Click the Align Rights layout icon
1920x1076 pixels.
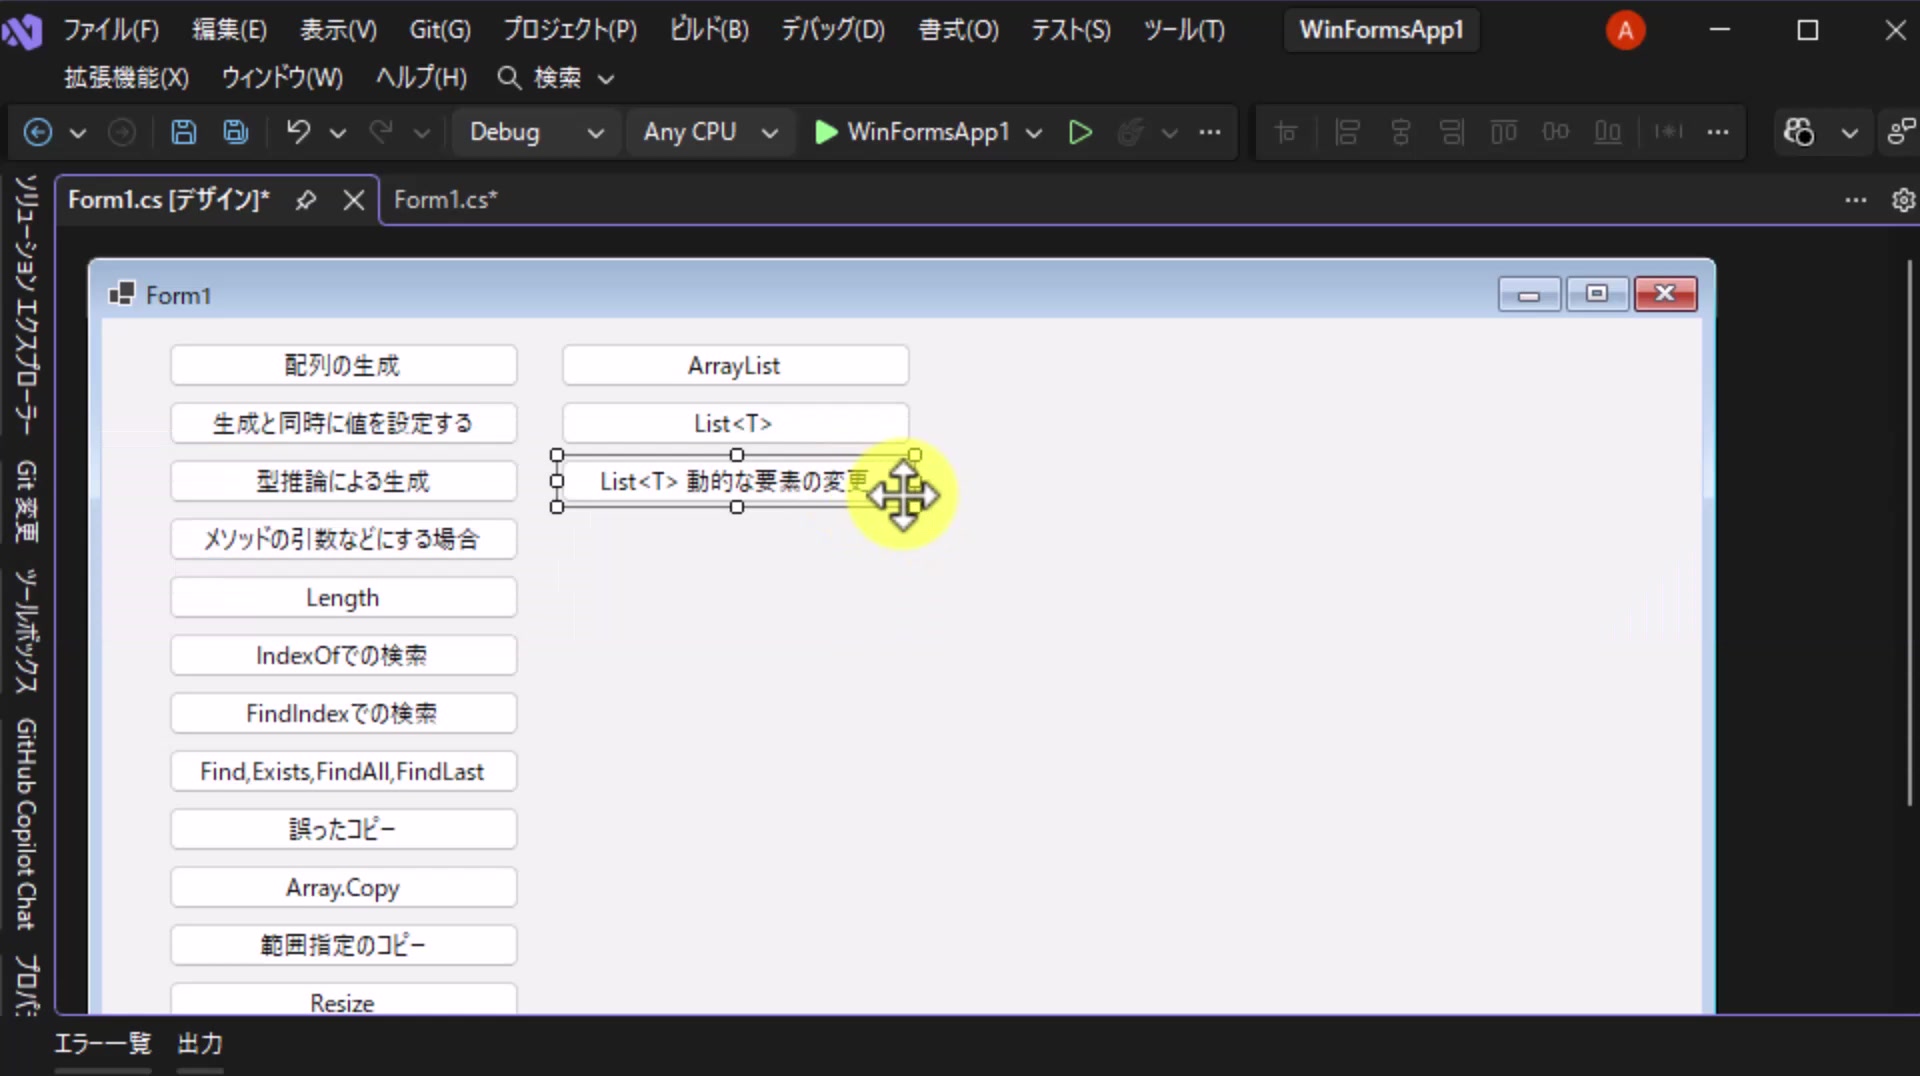point(1452,132)
